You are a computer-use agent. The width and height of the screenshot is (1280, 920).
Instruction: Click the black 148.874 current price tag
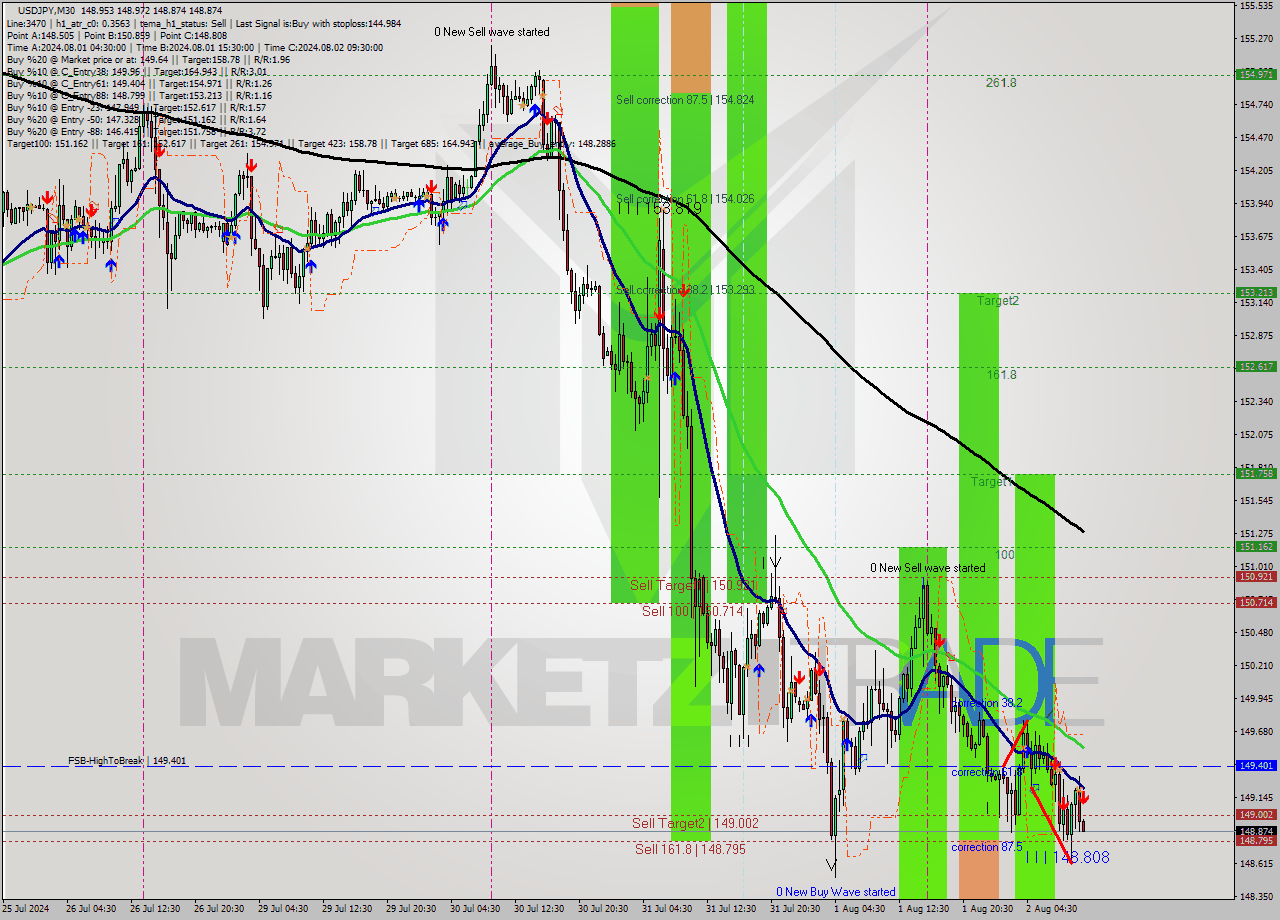click(x=1256, y=831)
